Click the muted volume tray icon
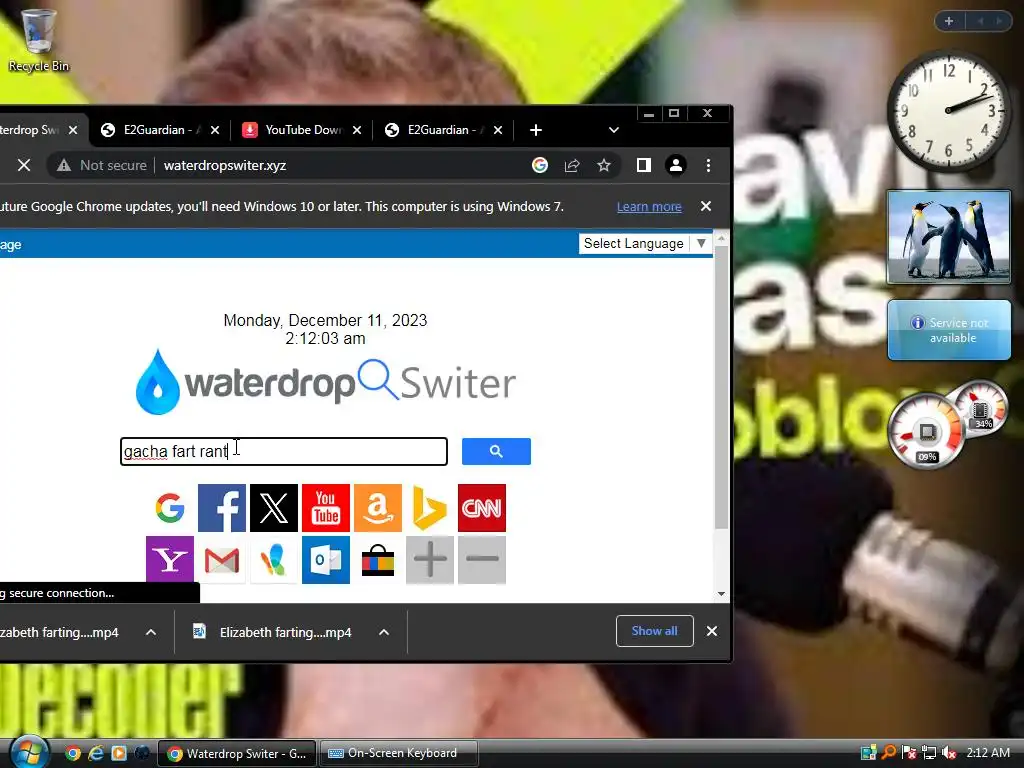The width and height of the screenshot is (1024, 768). tap(948, 753)
